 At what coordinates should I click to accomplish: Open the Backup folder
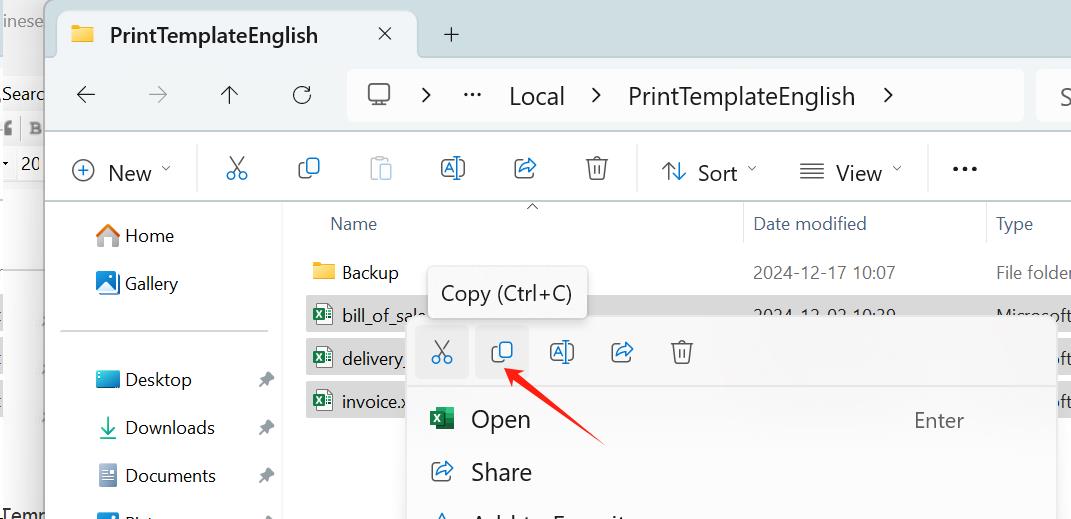(369, 272)
